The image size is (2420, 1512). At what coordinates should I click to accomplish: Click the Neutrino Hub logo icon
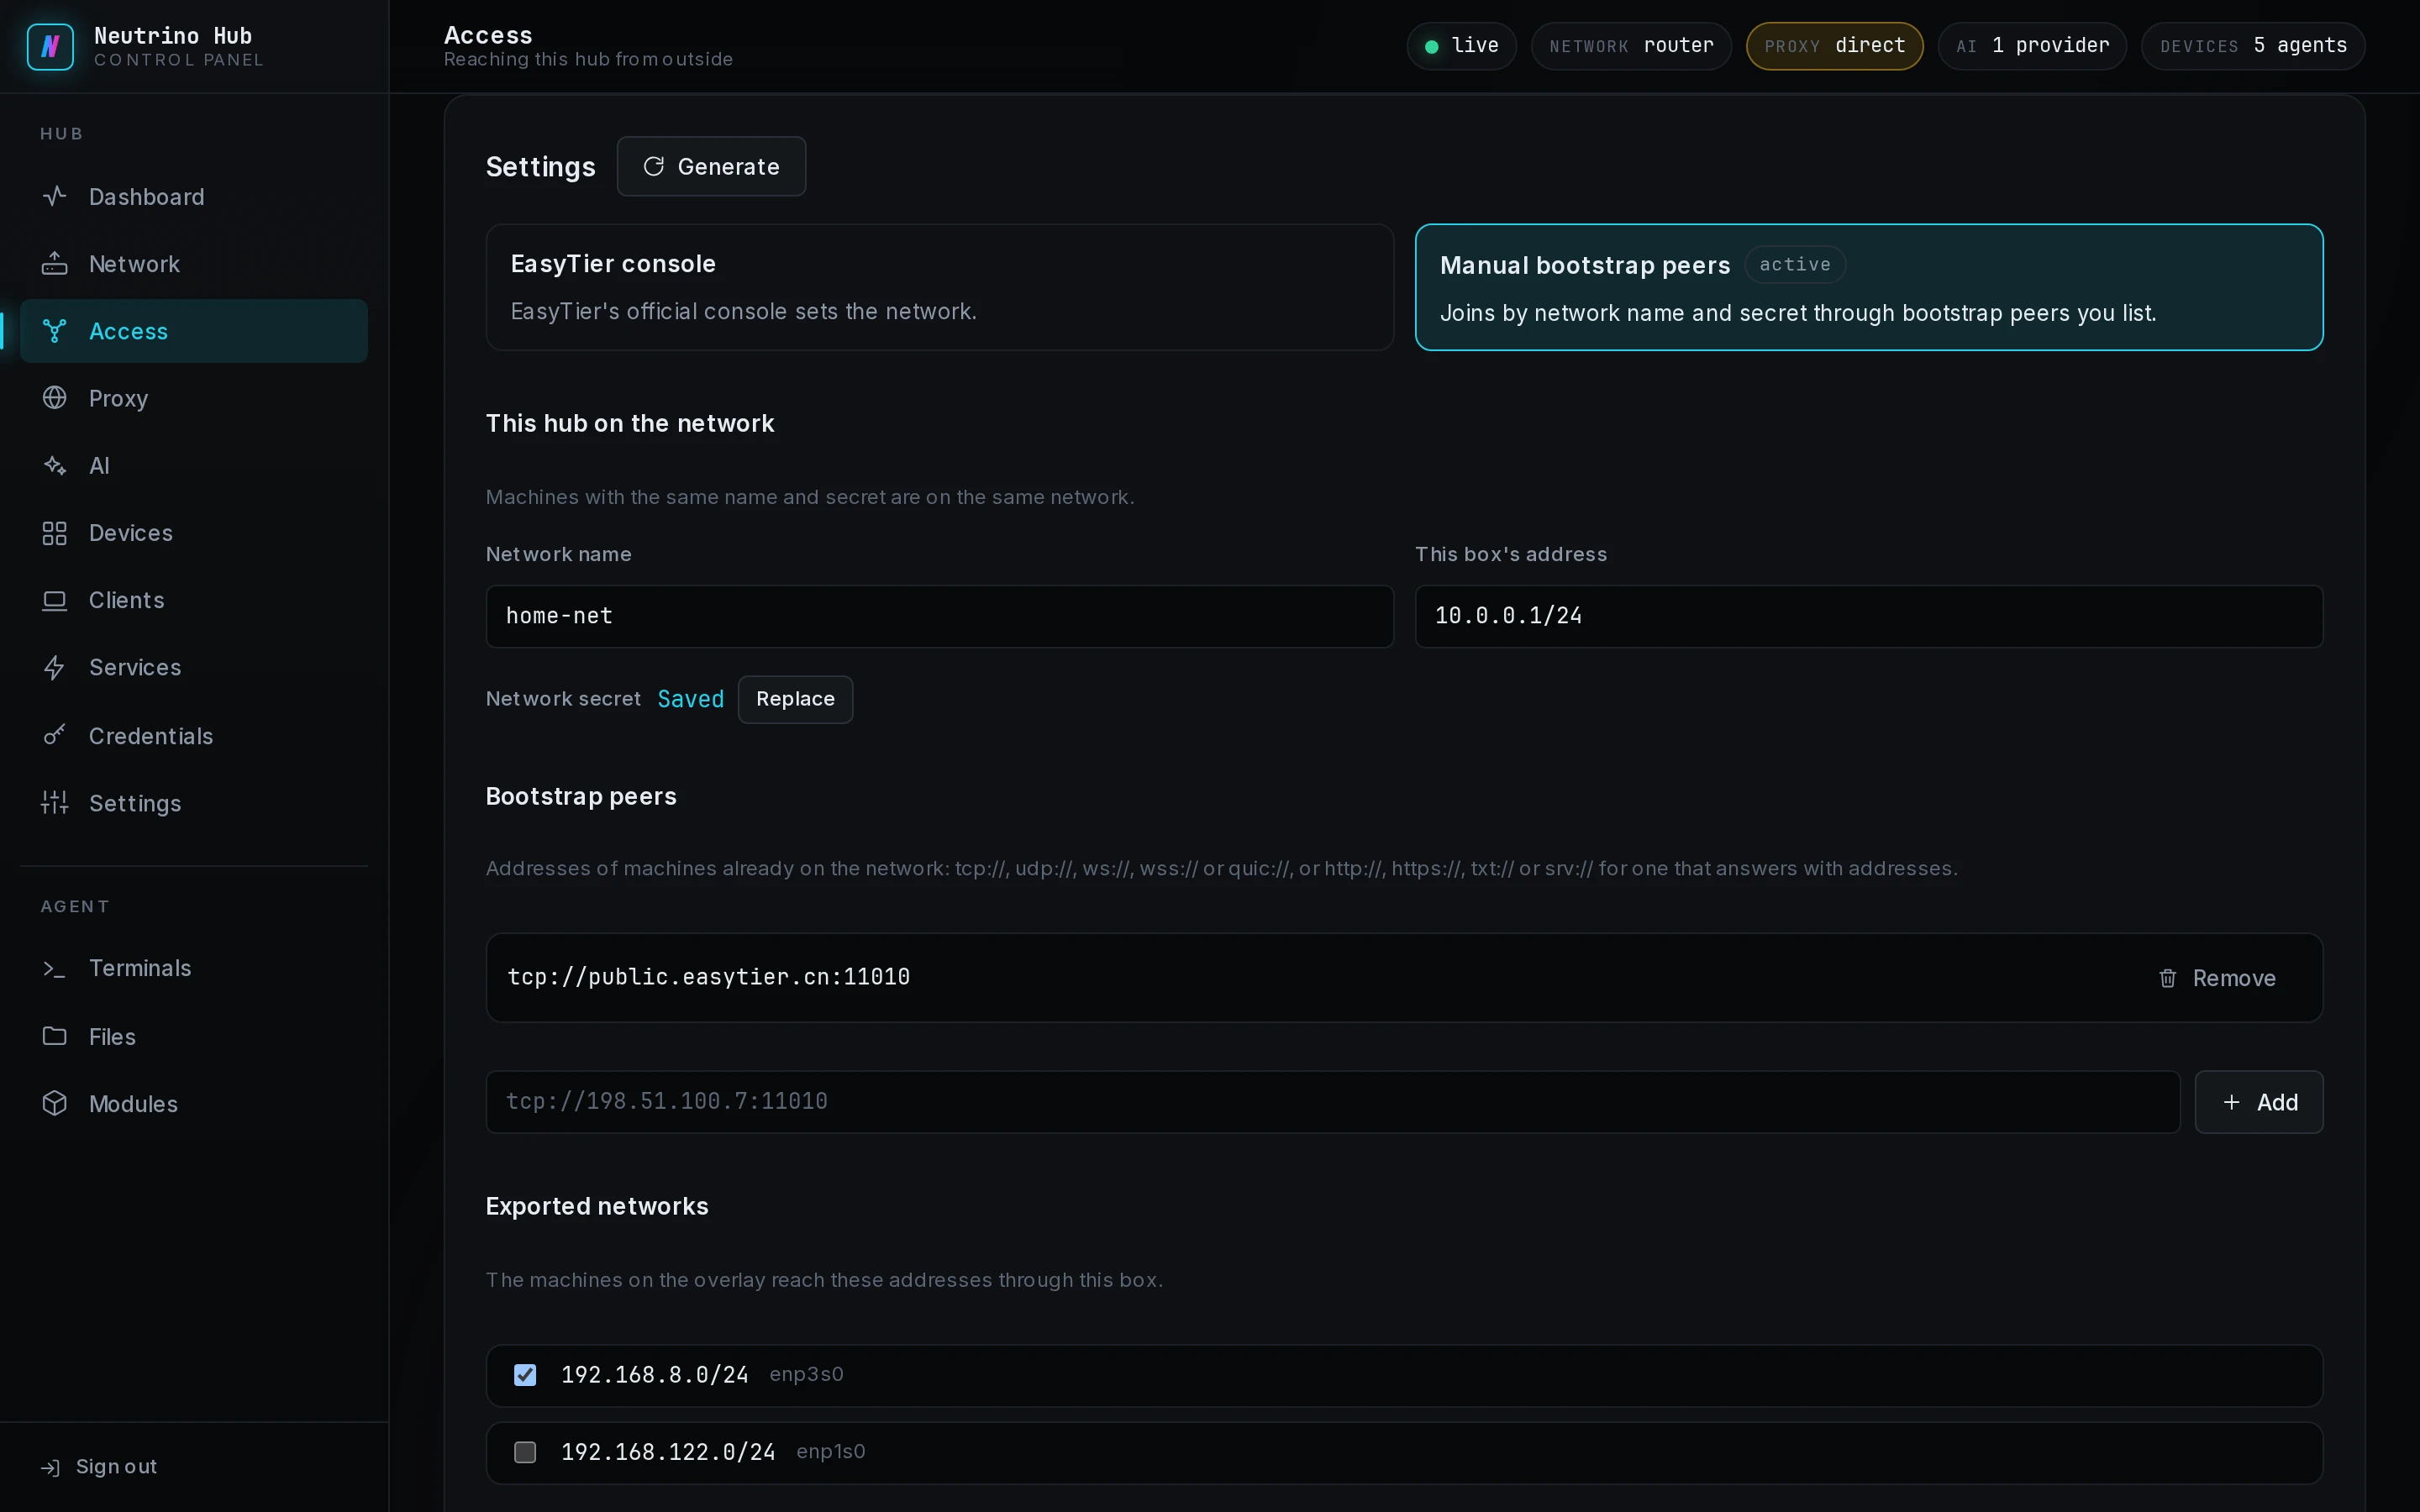(50, 47)
